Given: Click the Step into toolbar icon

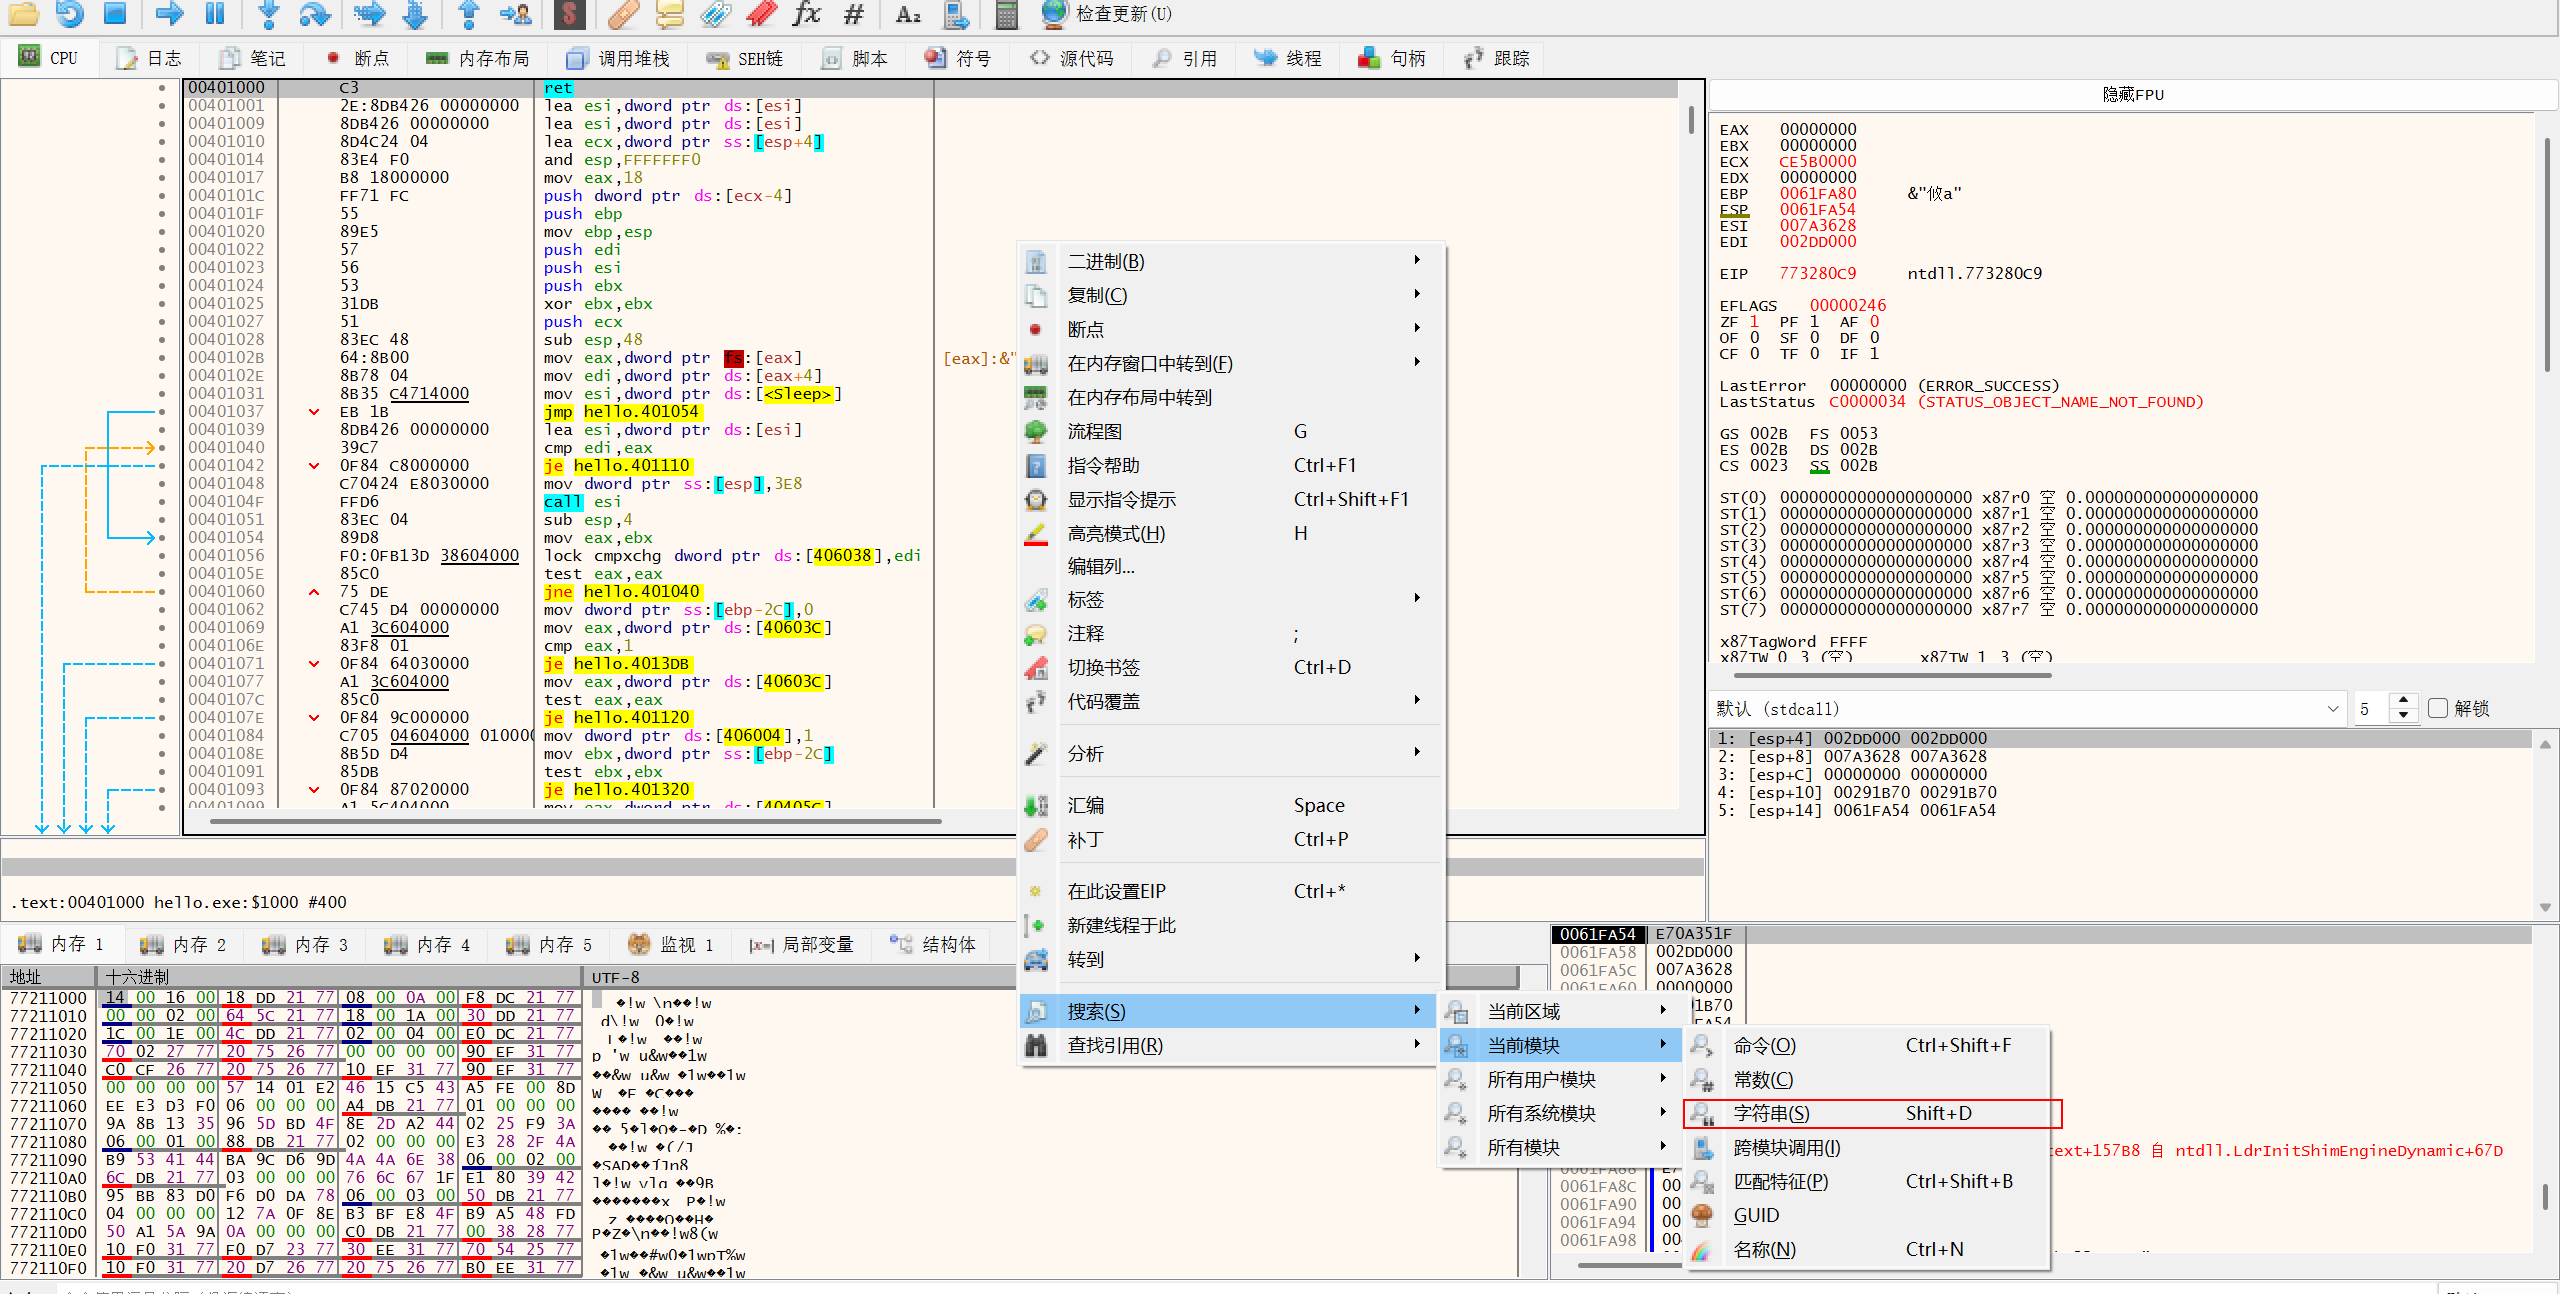Looking at the screenshot, I should (x=268, y=13).
